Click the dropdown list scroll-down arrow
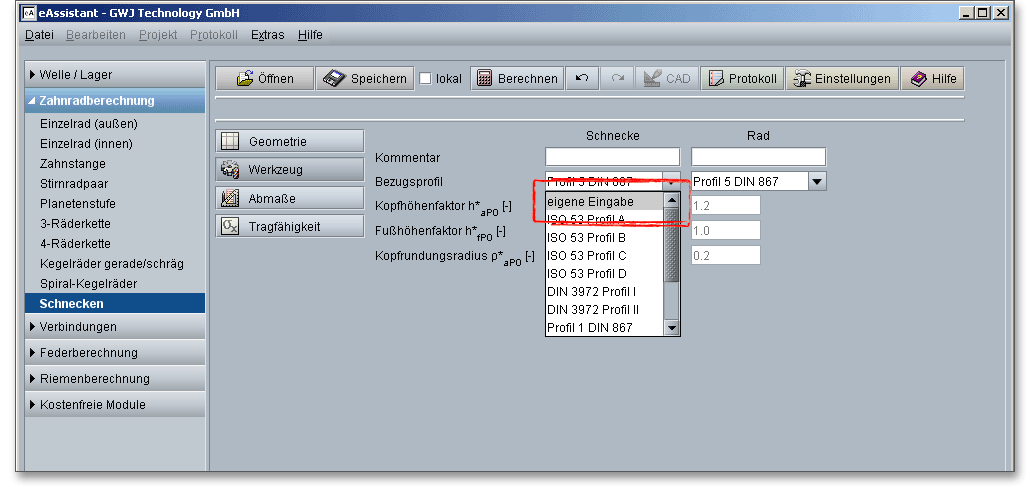The width and height of the screenshot is (1030, 487). [672, 328]
